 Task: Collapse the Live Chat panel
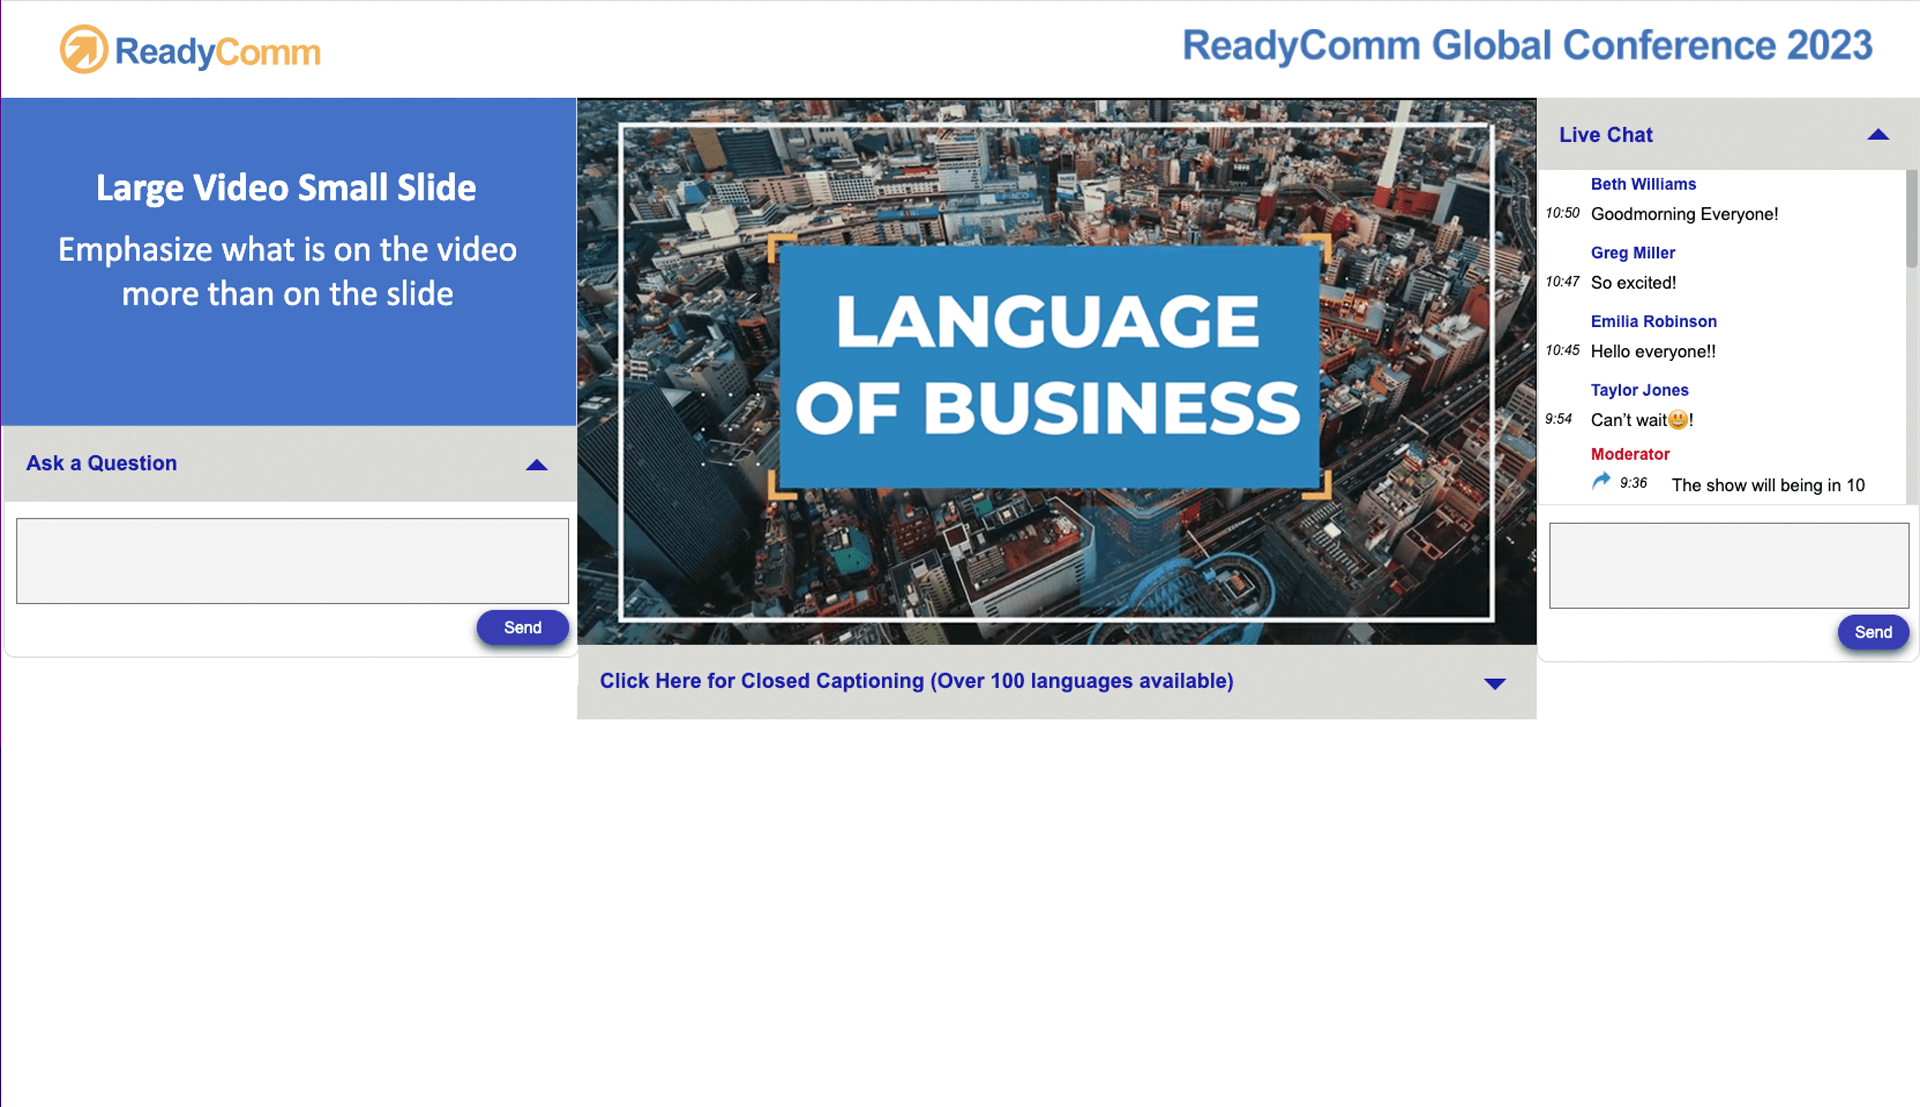pos(1879,135)
